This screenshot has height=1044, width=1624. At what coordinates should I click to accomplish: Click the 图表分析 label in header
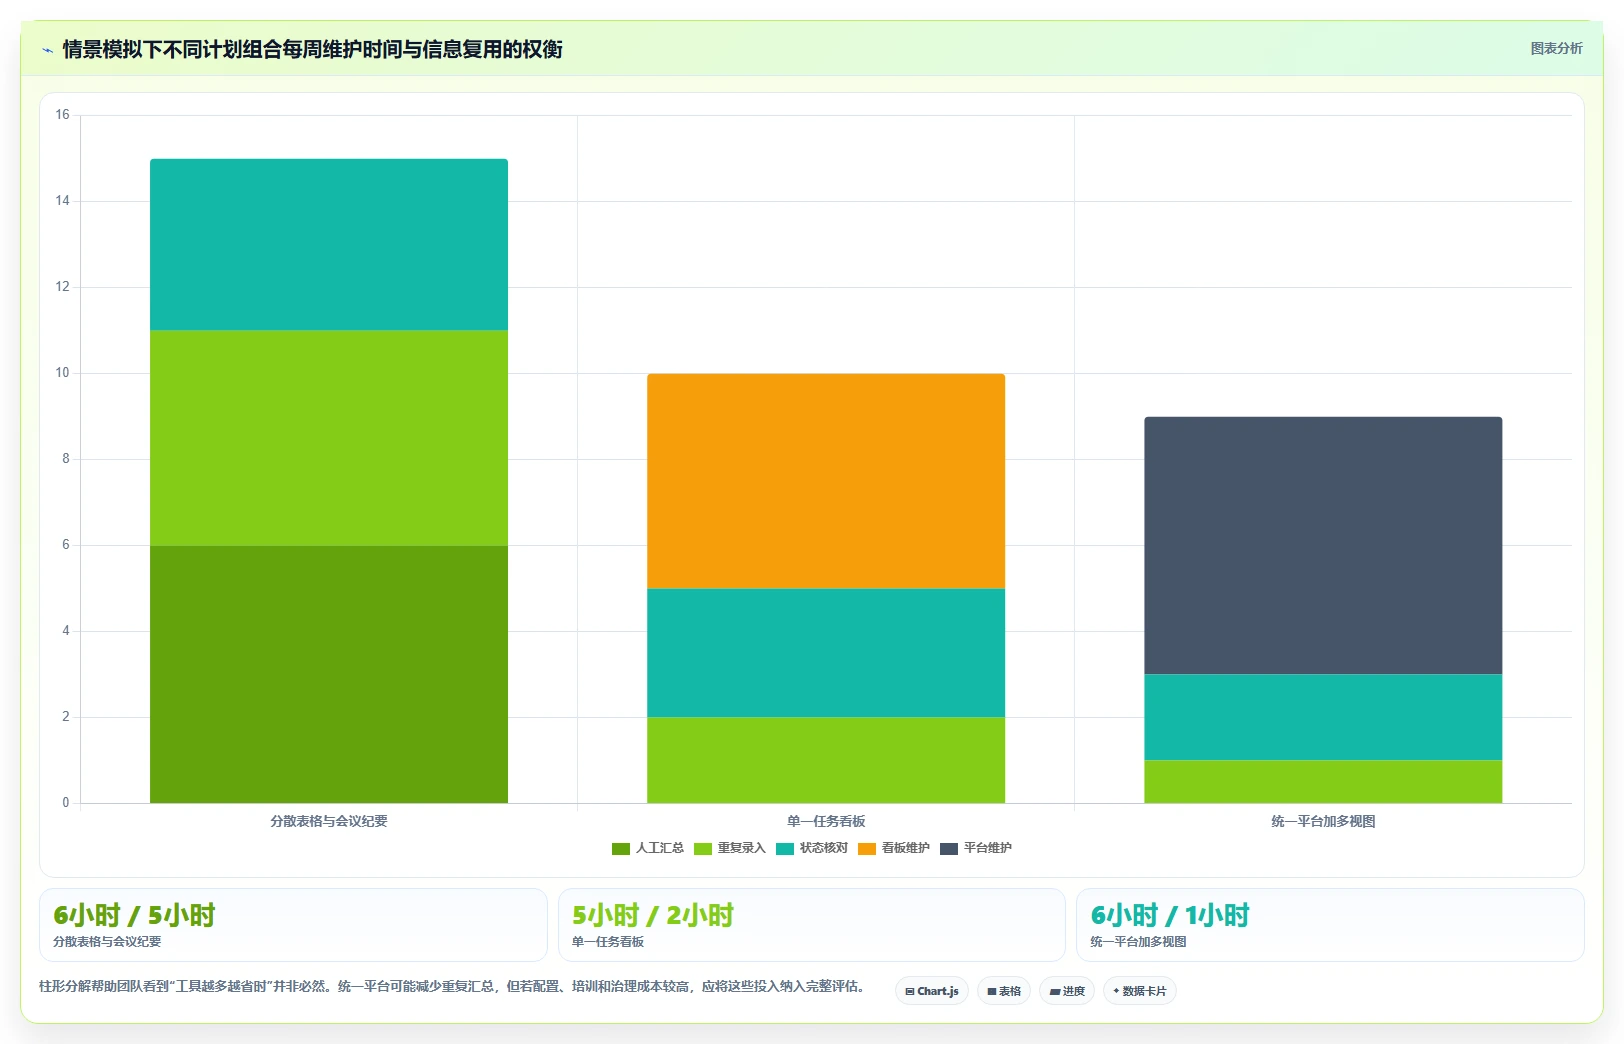(1556, 49)
